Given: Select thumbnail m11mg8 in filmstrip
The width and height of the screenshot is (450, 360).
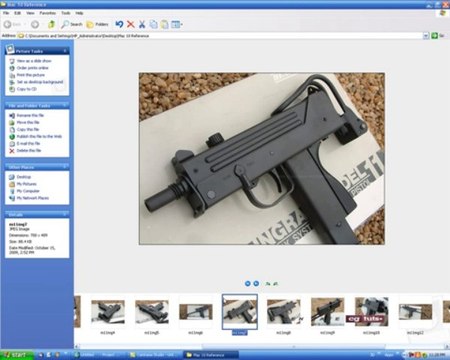Looking at the screenshot, I should [x=284, y=315].
